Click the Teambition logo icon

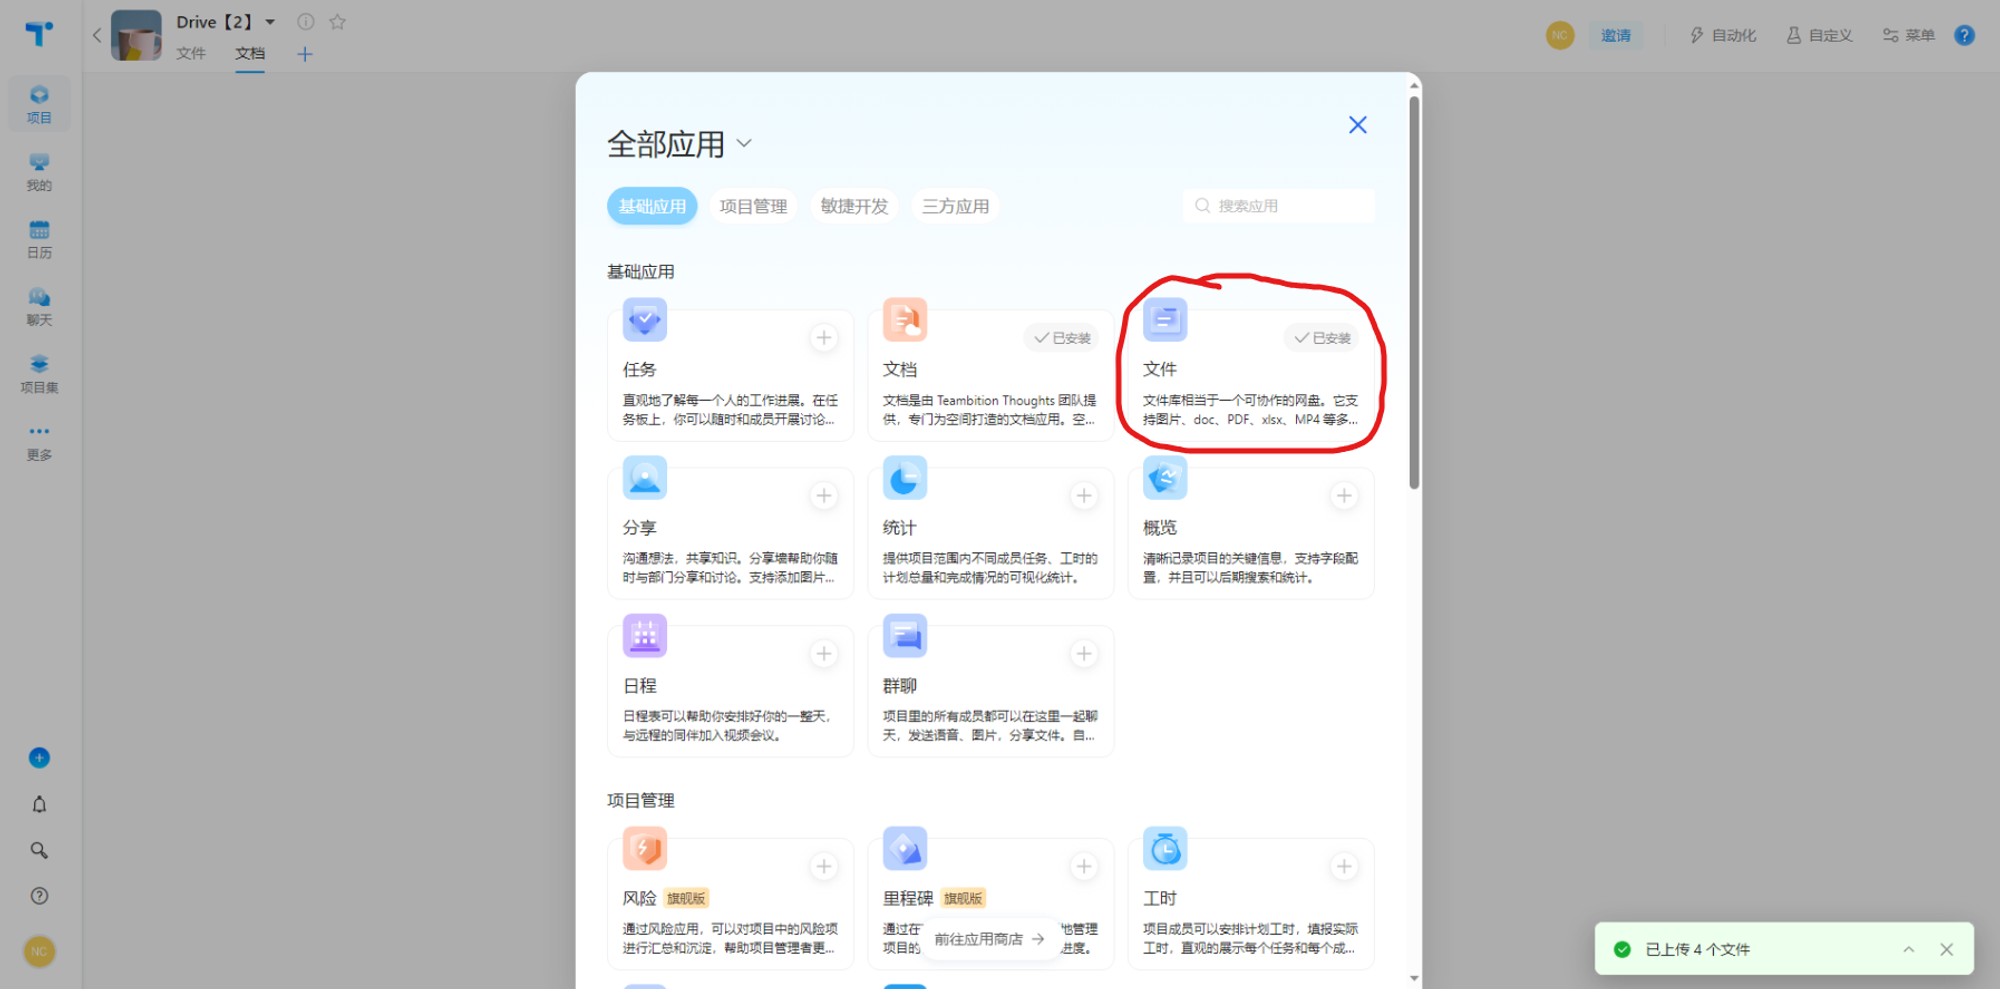coord(39,34)
